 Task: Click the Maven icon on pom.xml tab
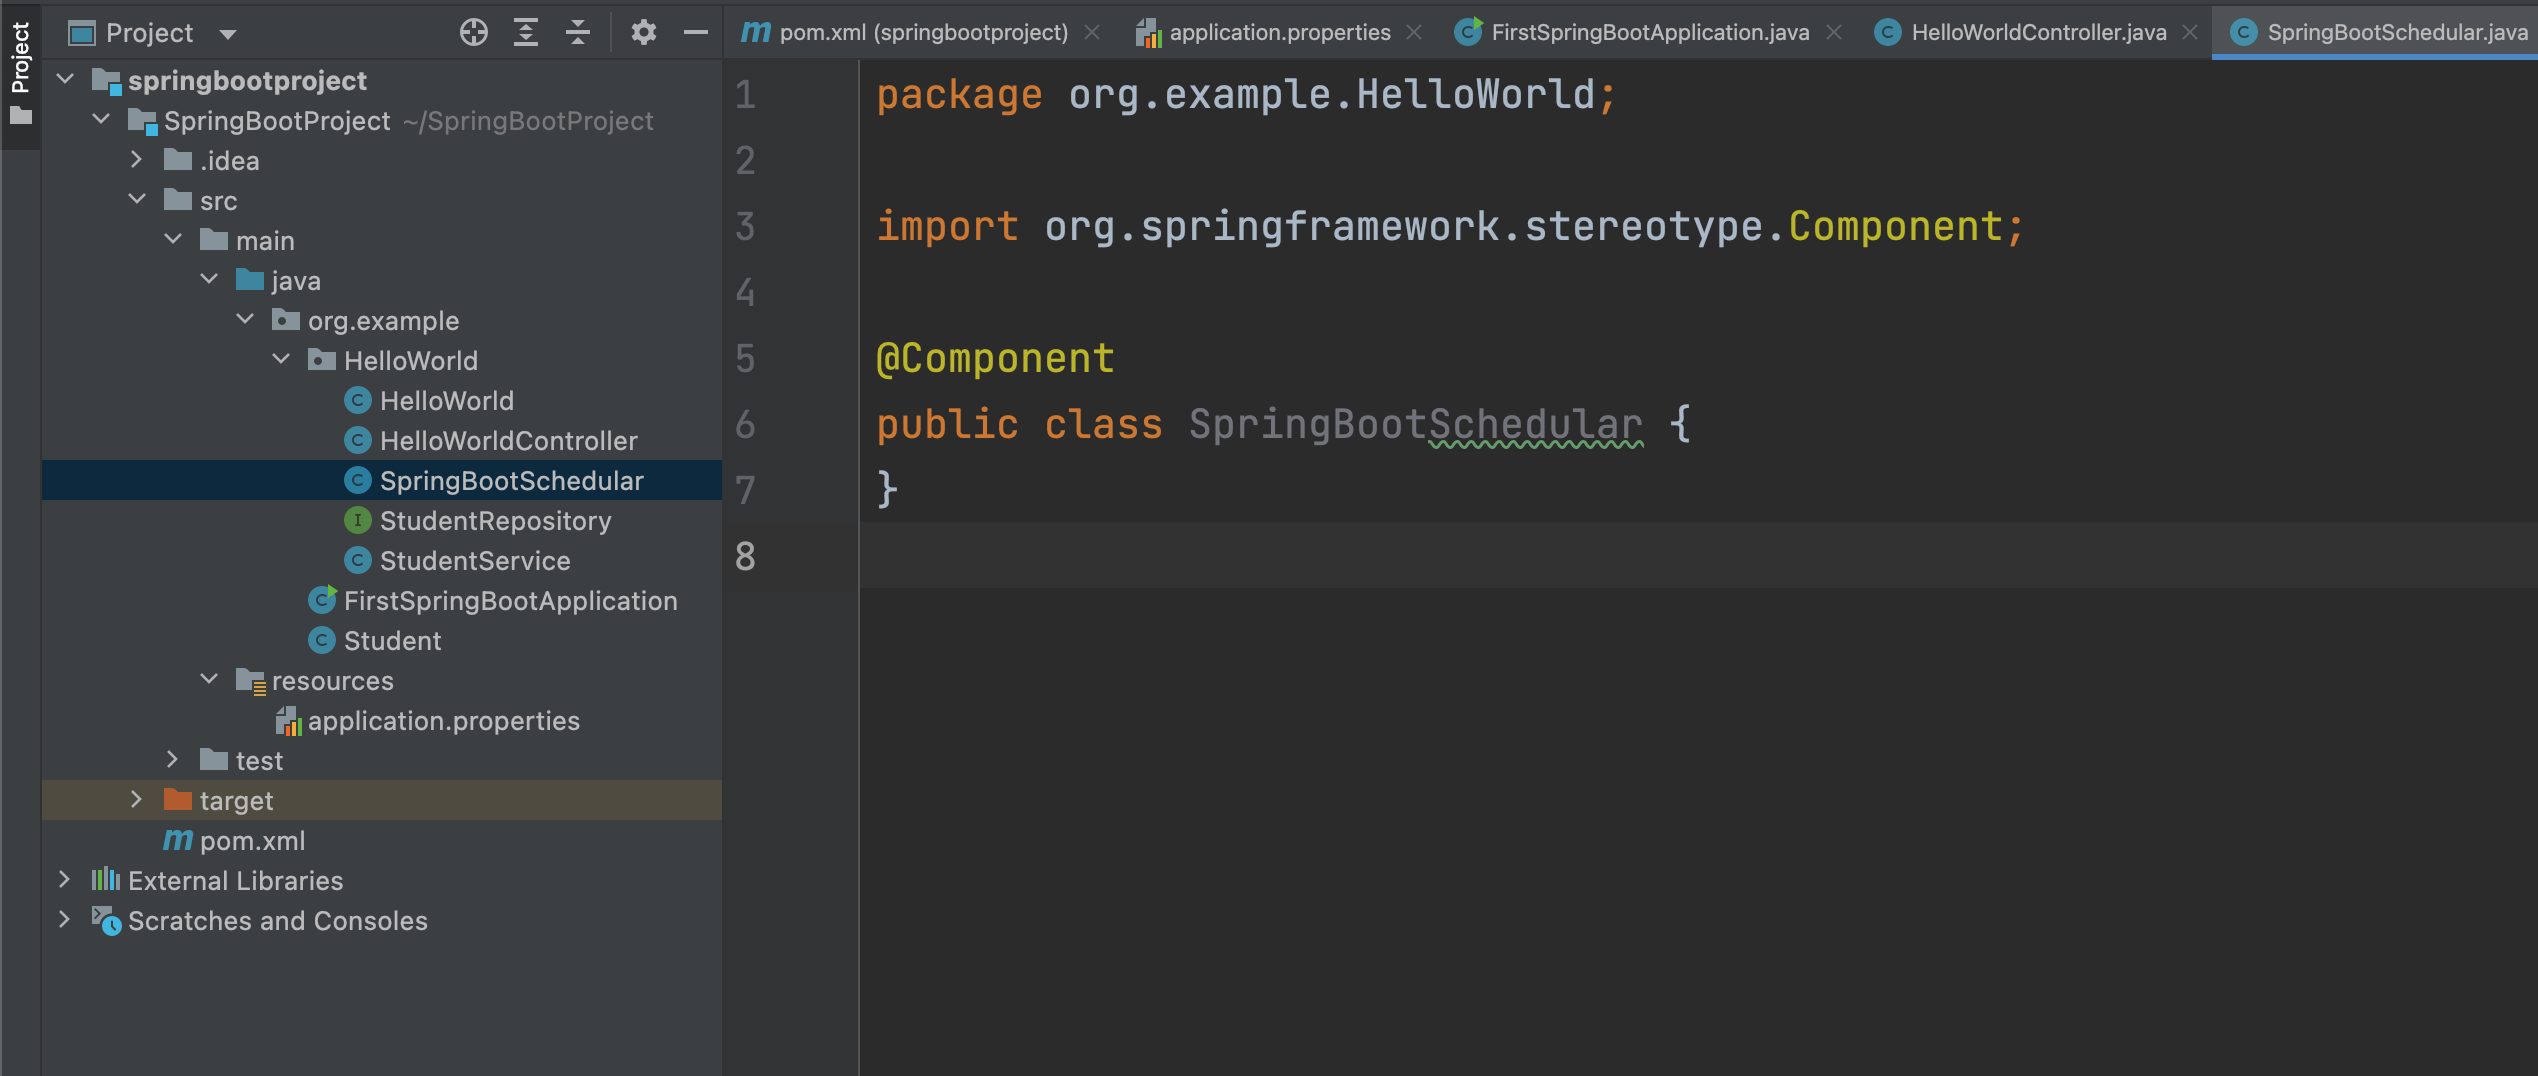[755, 33]
